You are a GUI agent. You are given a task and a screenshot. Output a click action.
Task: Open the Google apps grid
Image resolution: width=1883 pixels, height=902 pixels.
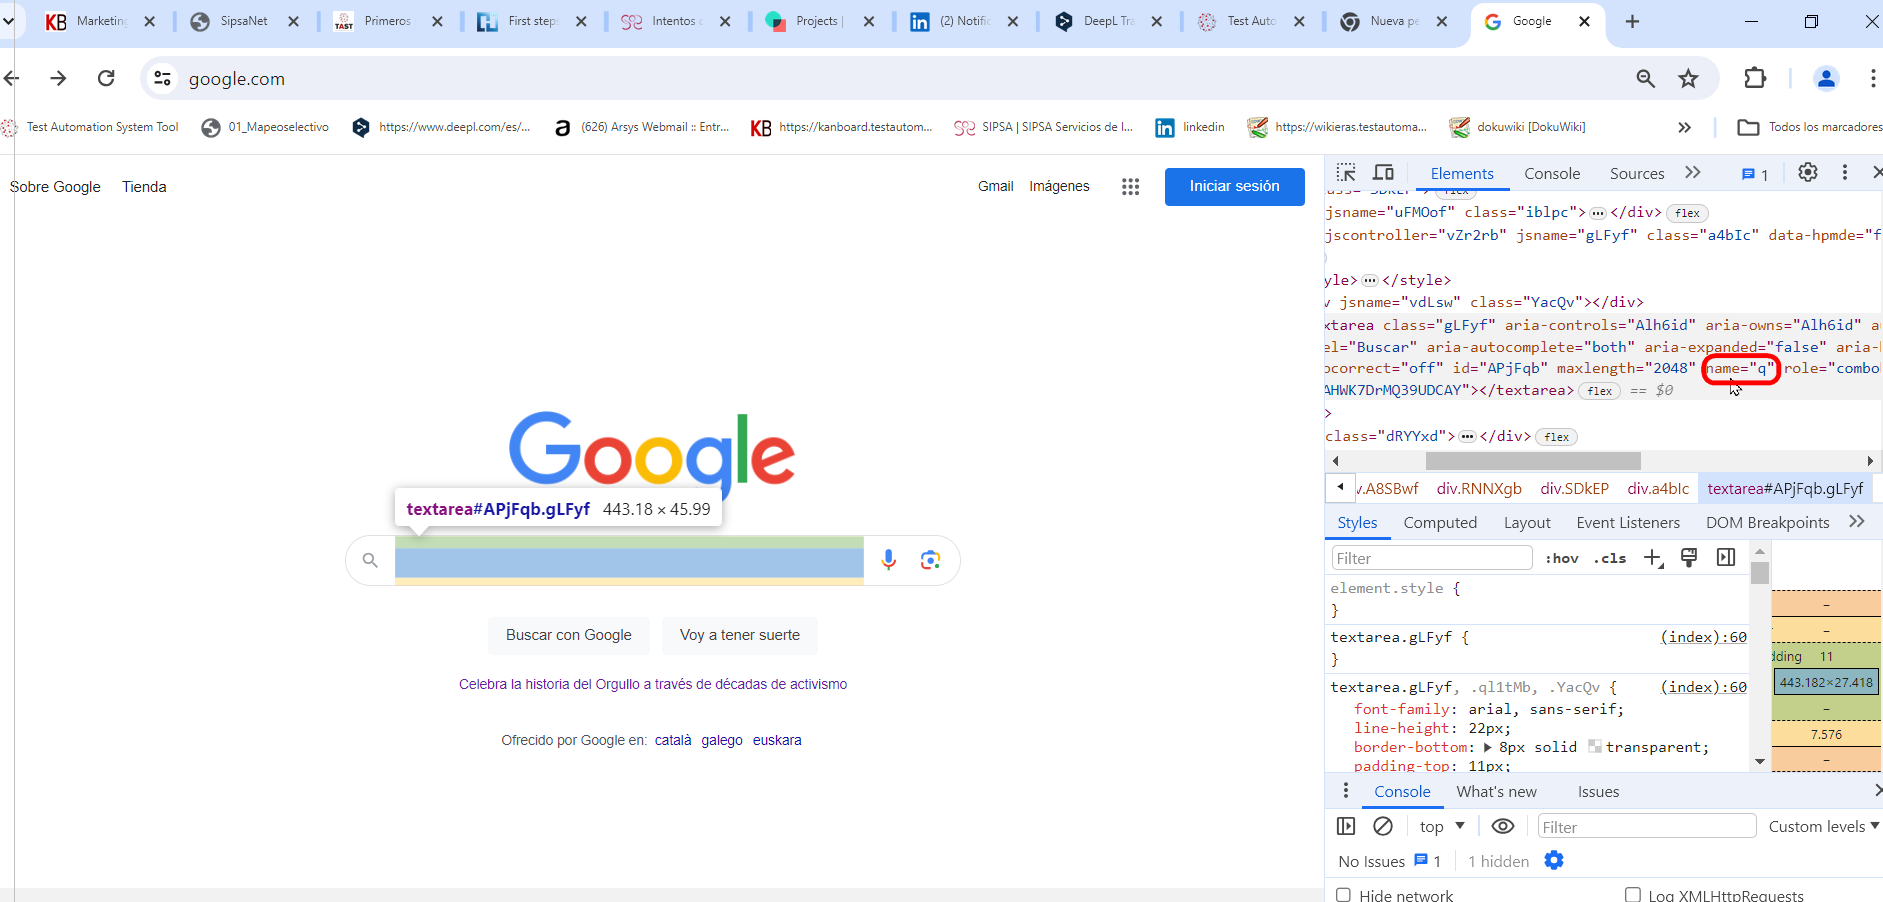(x=1130, y=187)
